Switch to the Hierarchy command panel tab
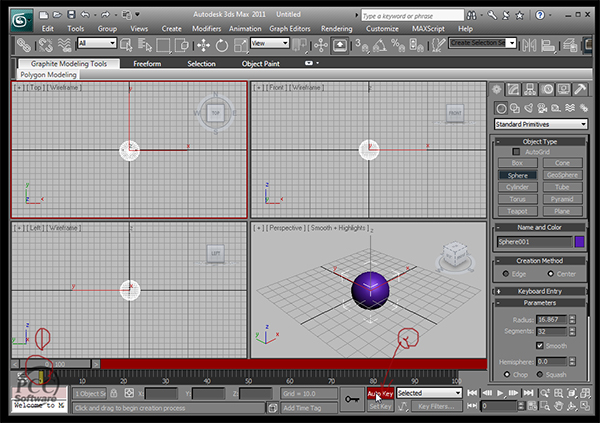Viewport: 600px width, 423px height. click(x=530, y=90)
